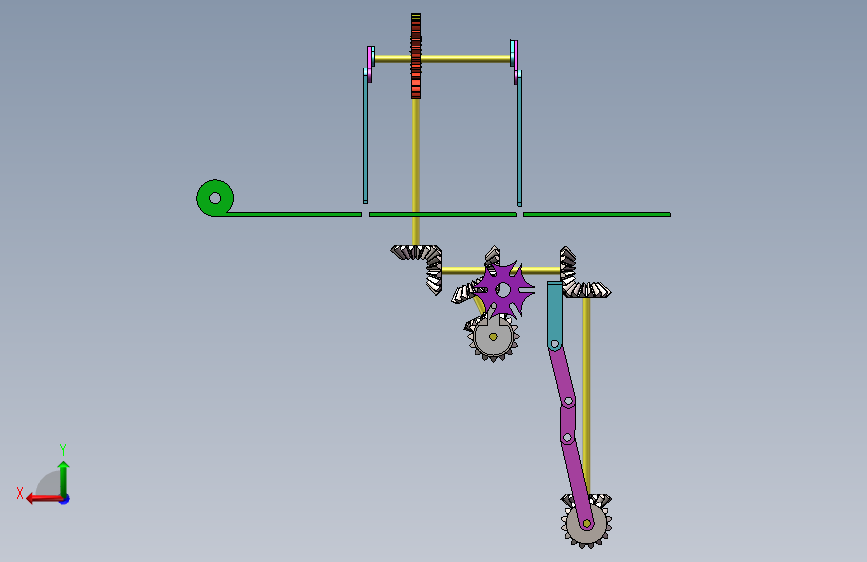Click the green Y axis of the triad
The width and height of the screenshot is (867, 562).
click(64, 477)
